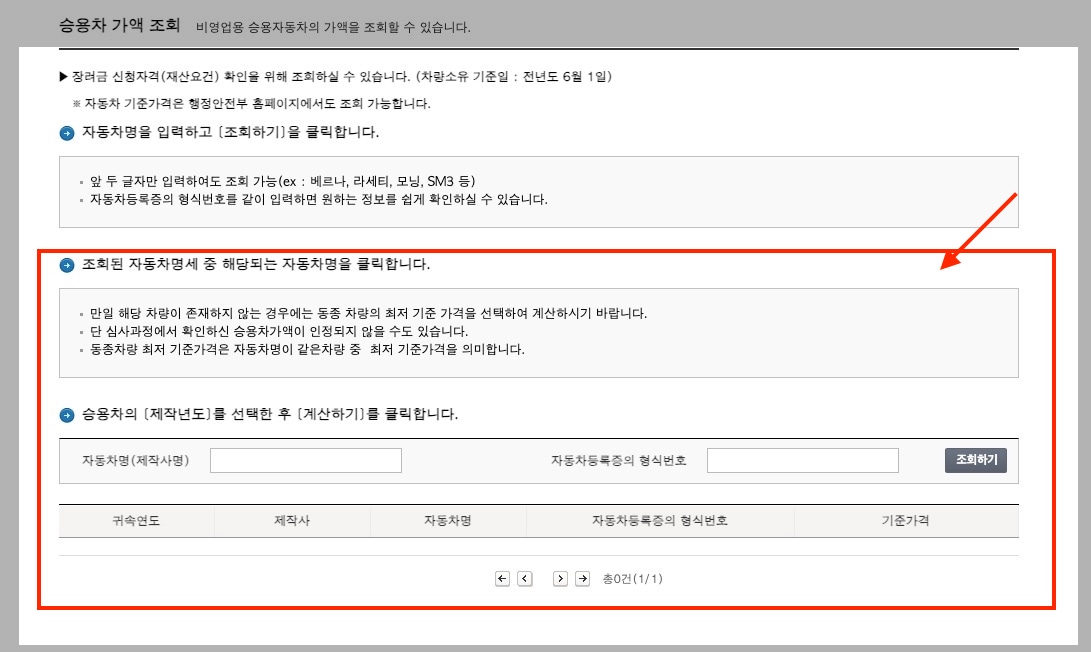This screenshot has height=652, width=1091.
Task: Click the last-page pagination arrow icon
Action: coord(582,577)
